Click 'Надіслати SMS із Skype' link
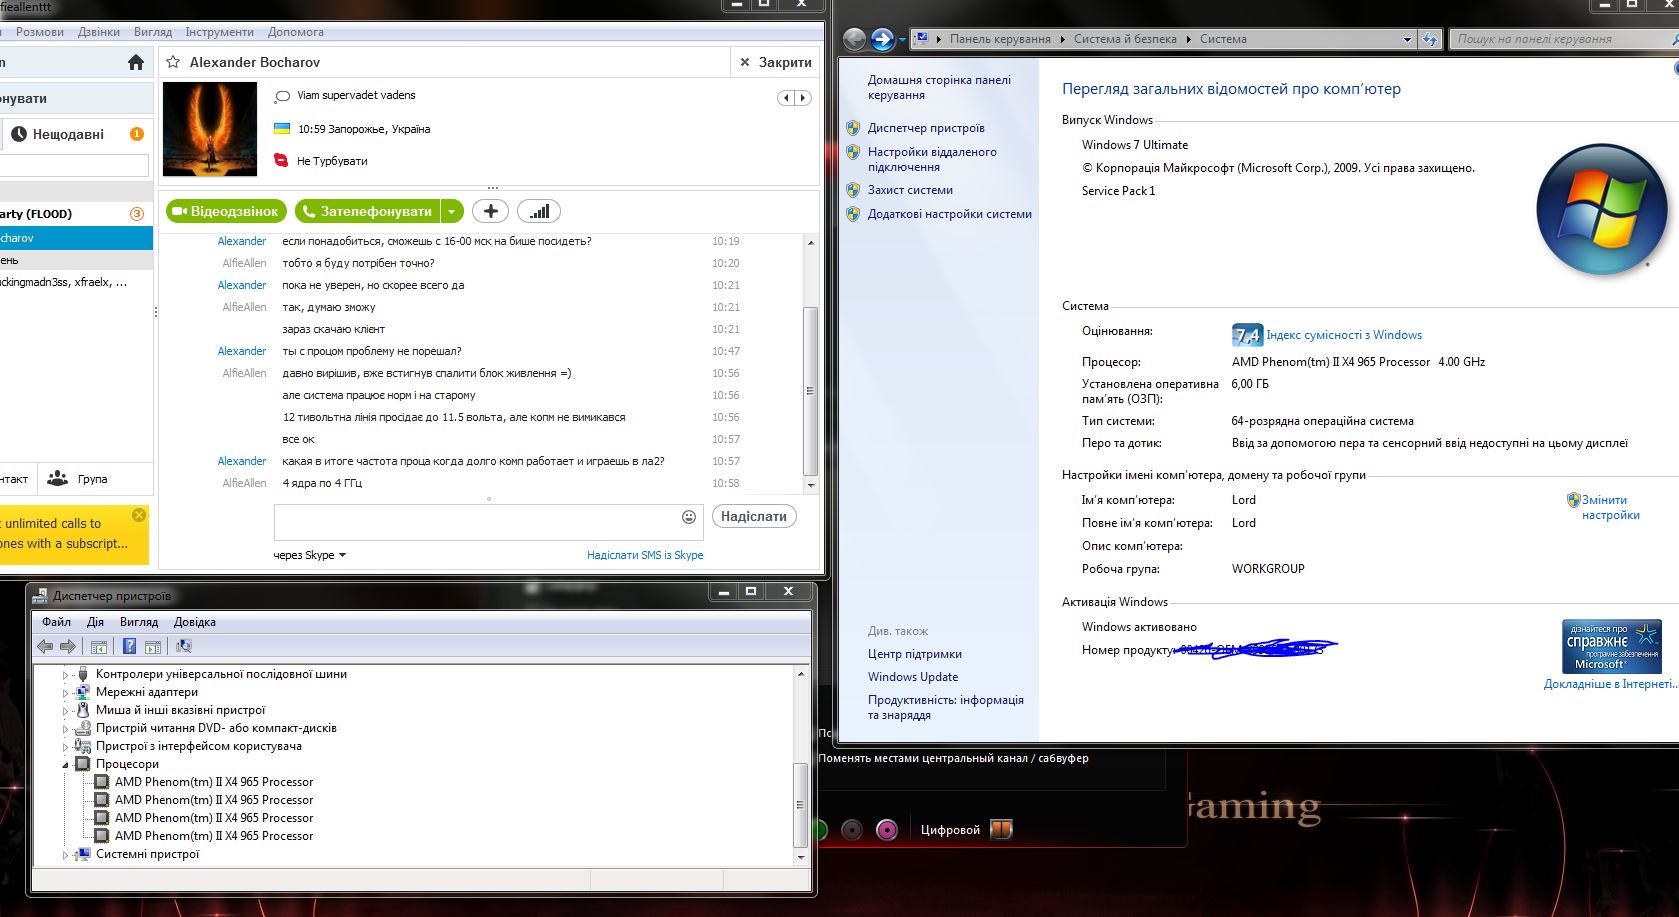This screenshot has height=917, width=1679. (645, 555)
